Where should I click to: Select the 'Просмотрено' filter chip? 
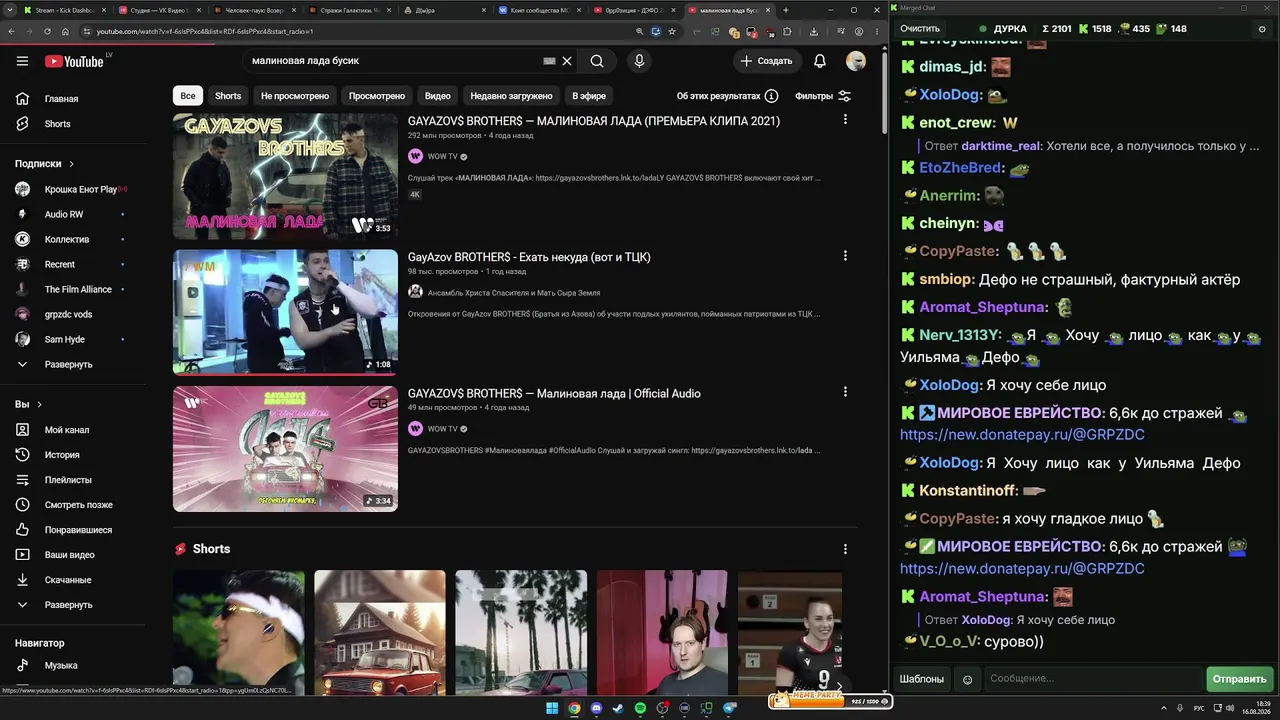tap(377, 96)
